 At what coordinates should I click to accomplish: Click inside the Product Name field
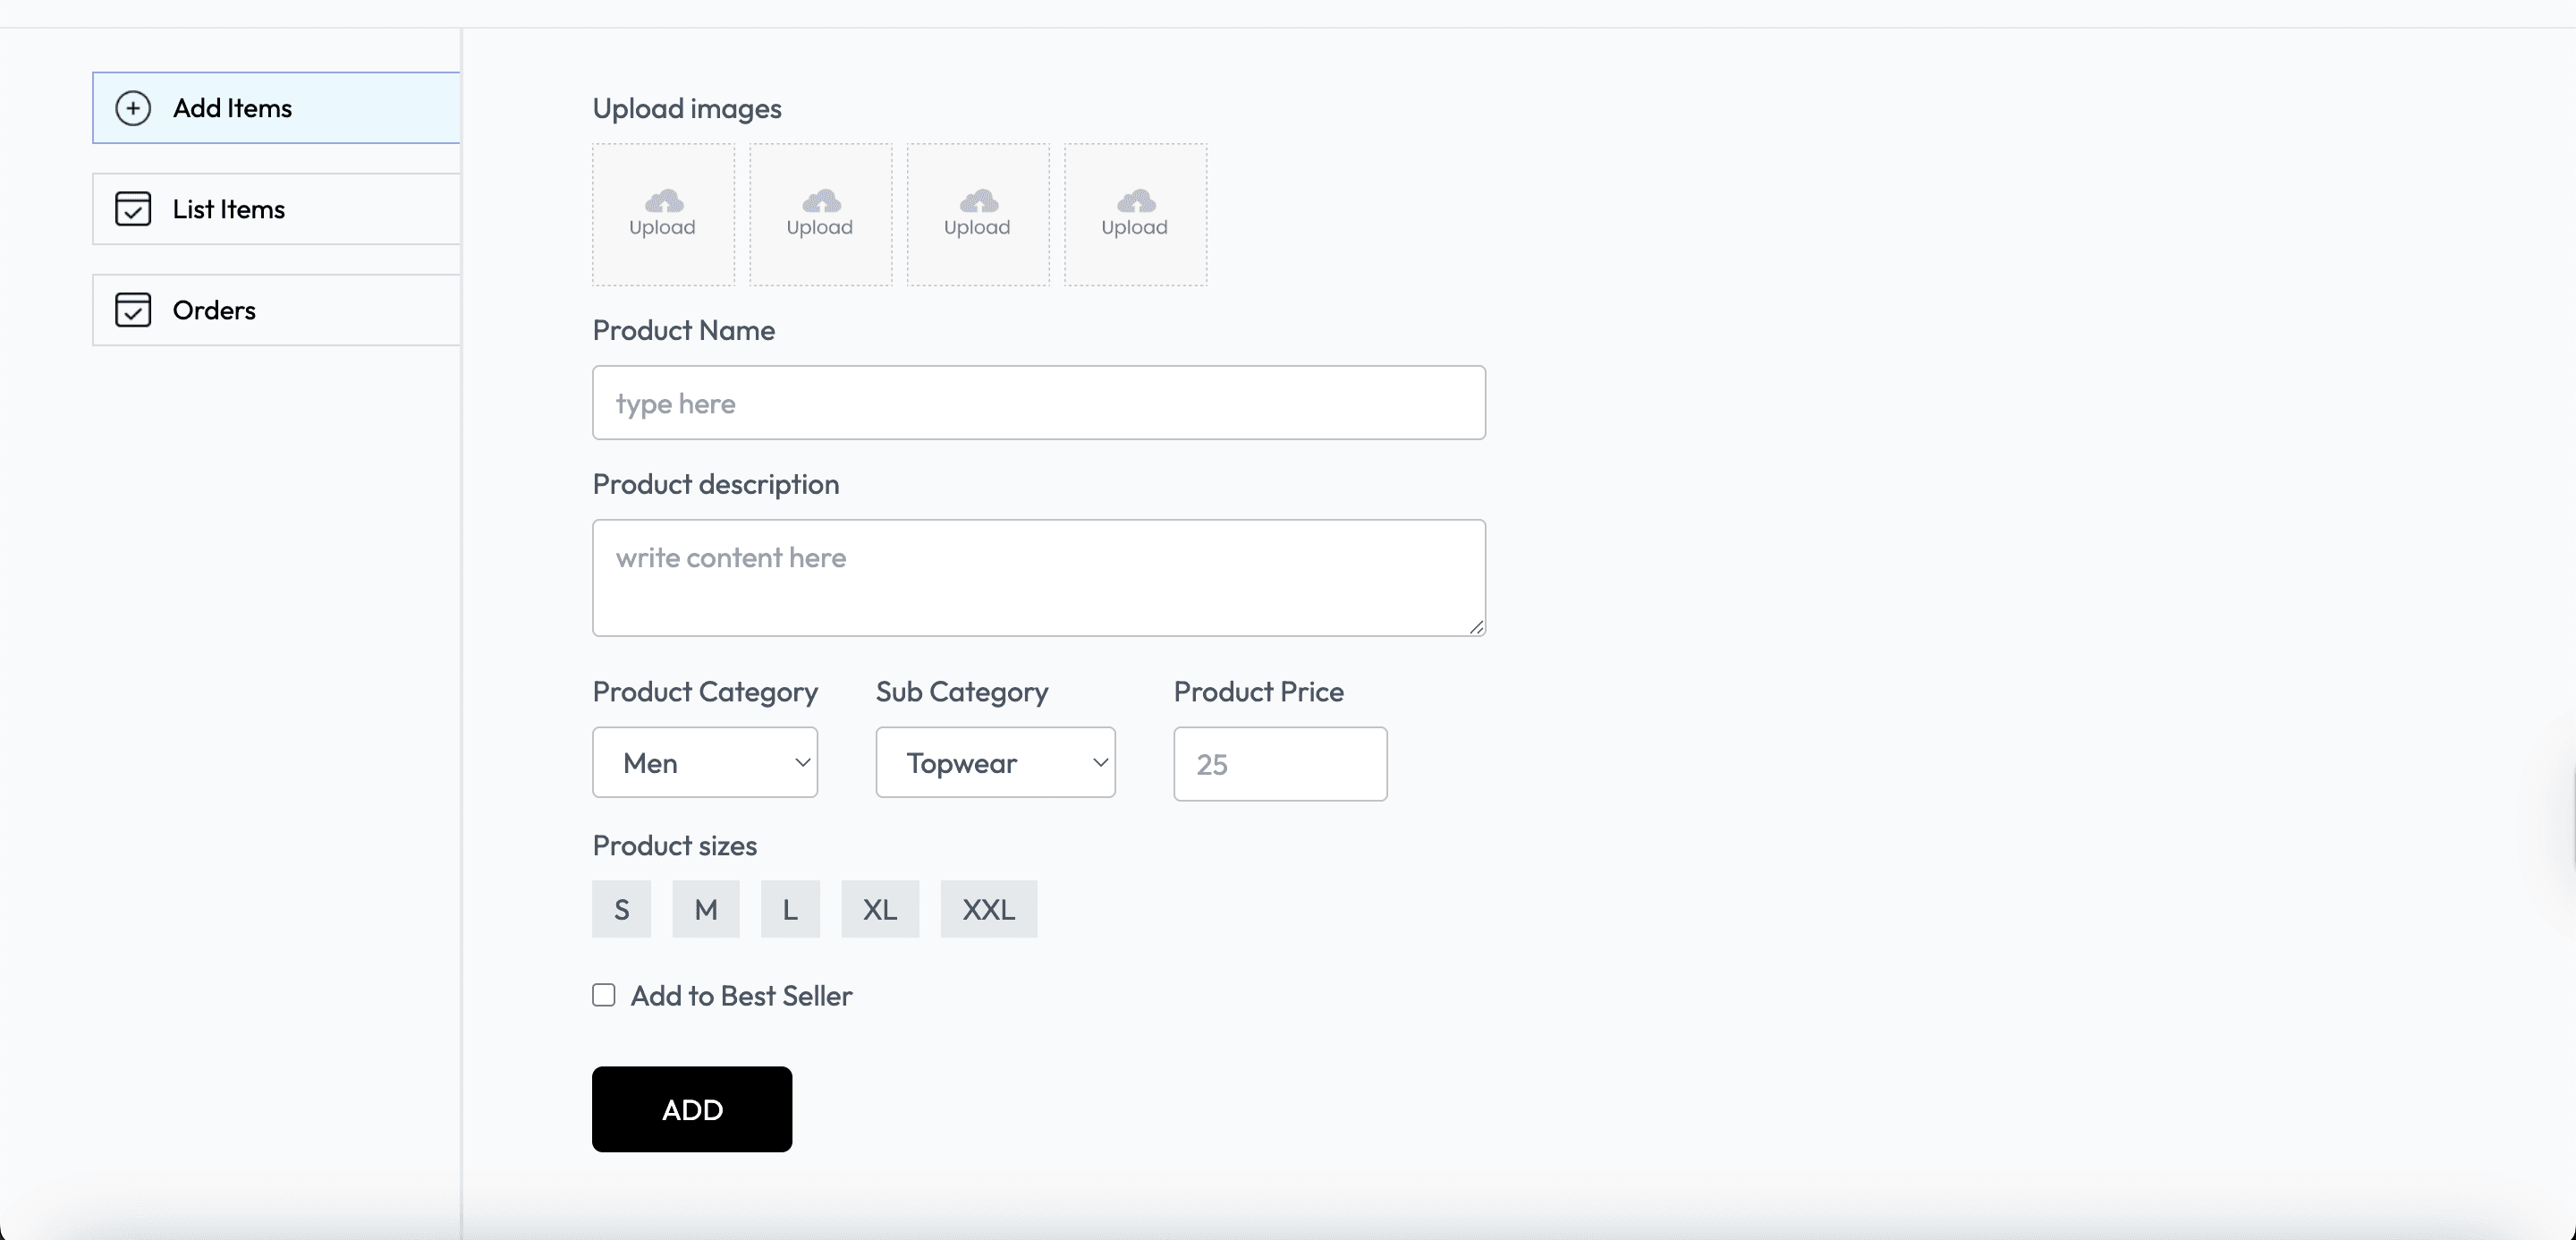tap(1039, 403)
